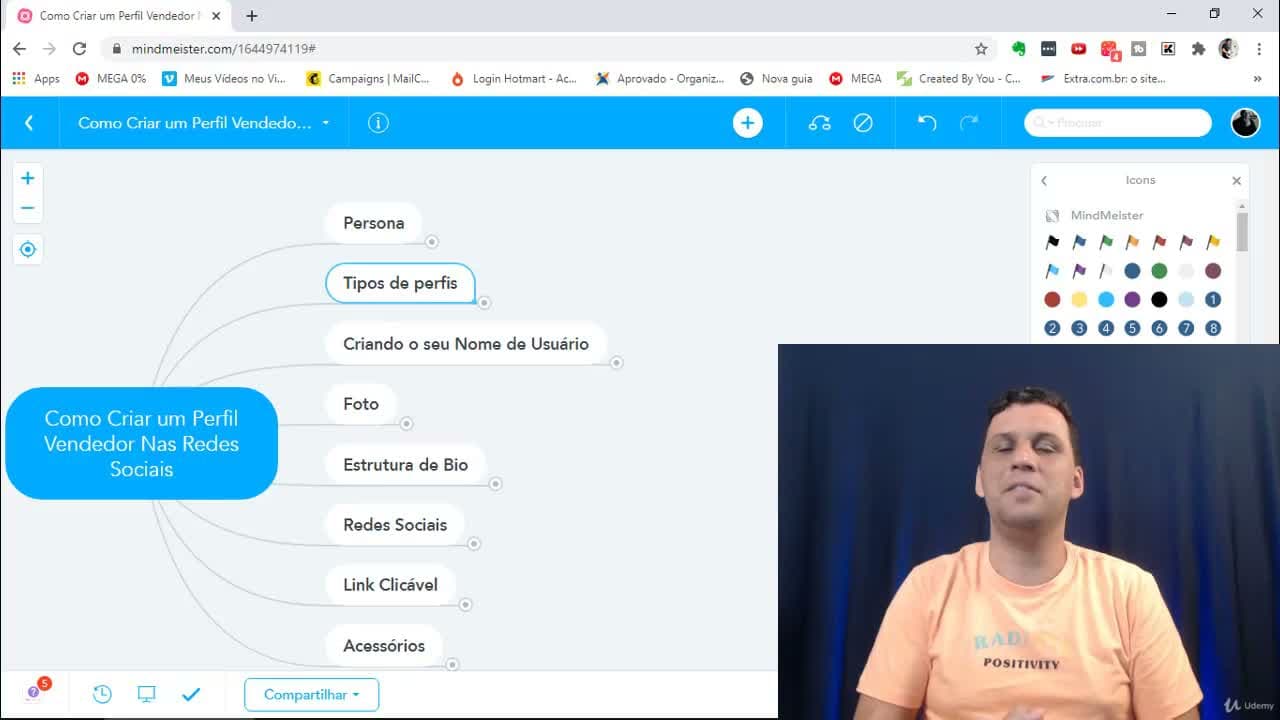This screenshot has height=720, width=1280.
Task: Open a new browser tab
Action: [x=252, y=15]
